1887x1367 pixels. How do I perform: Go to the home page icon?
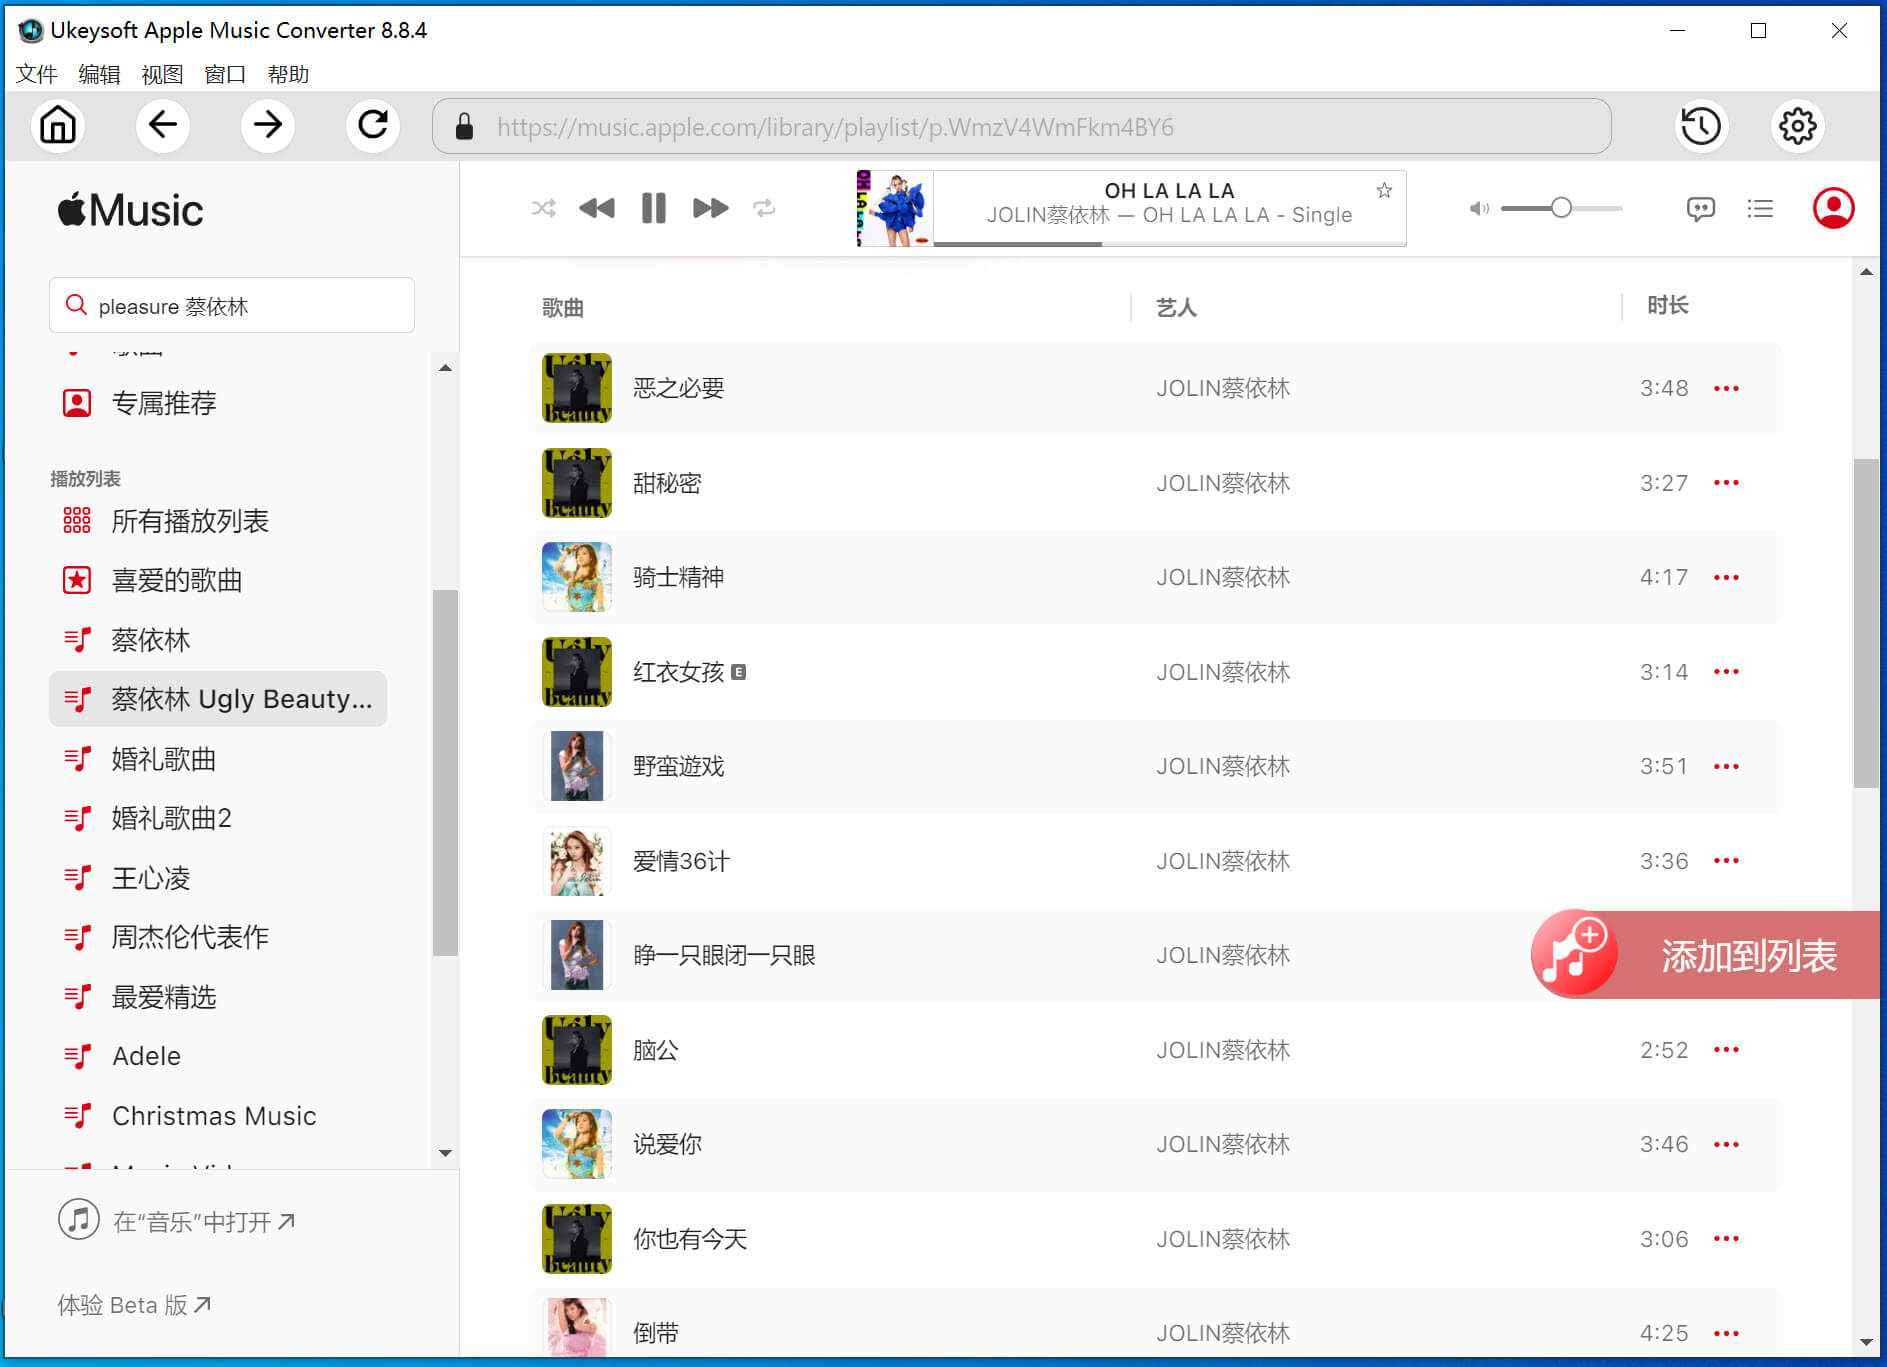point(58,126)
